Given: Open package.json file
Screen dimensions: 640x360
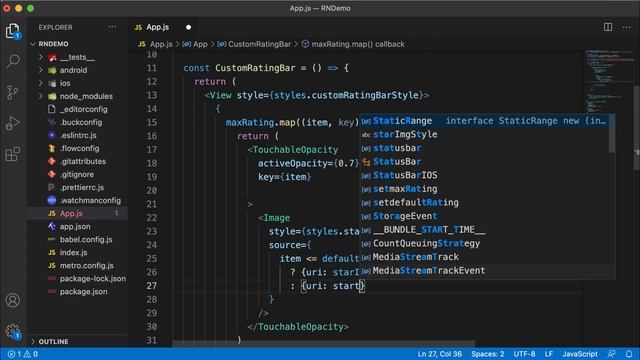Looking at the screenshot, I should pyautogui.click(x=78, y=292).
